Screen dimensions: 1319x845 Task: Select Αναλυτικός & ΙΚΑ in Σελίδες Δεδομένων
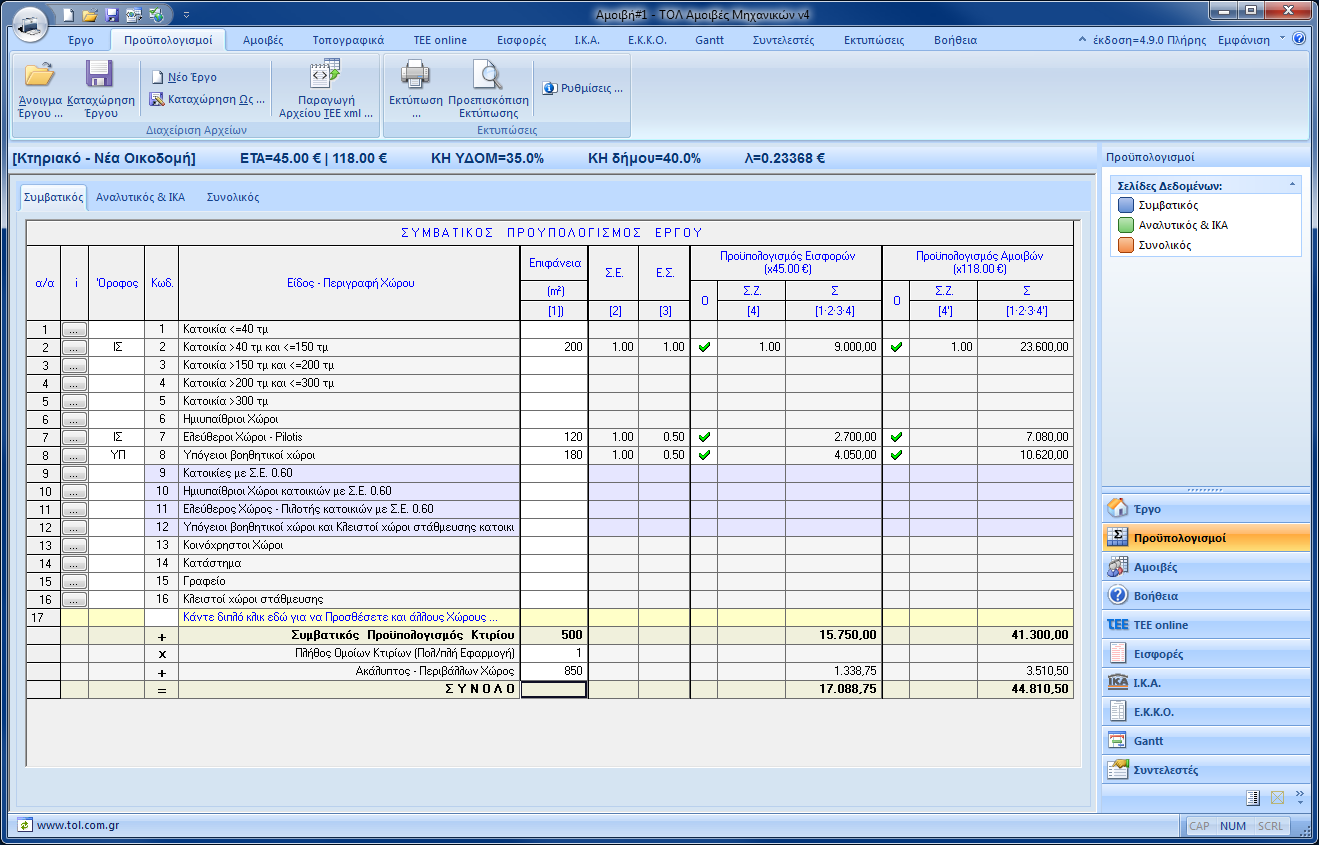point(1173,225)
